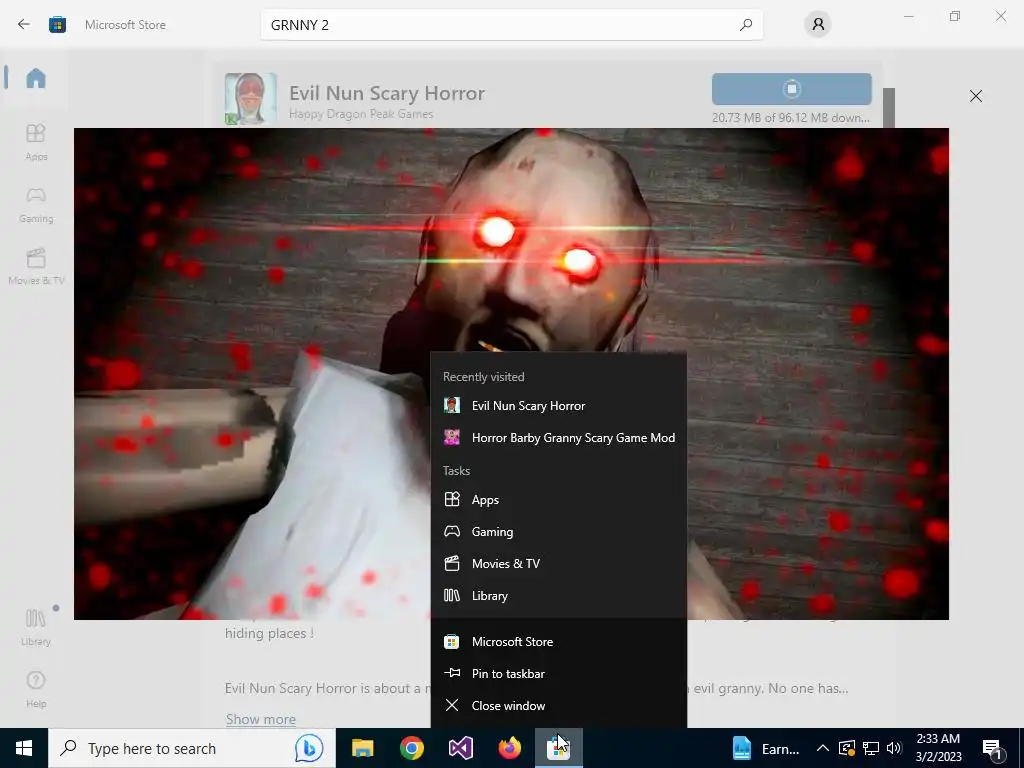Click the security warning tray icon
Image resolution: width=1024 pixels, height=768 pixels.
click(x=847, y=748)
